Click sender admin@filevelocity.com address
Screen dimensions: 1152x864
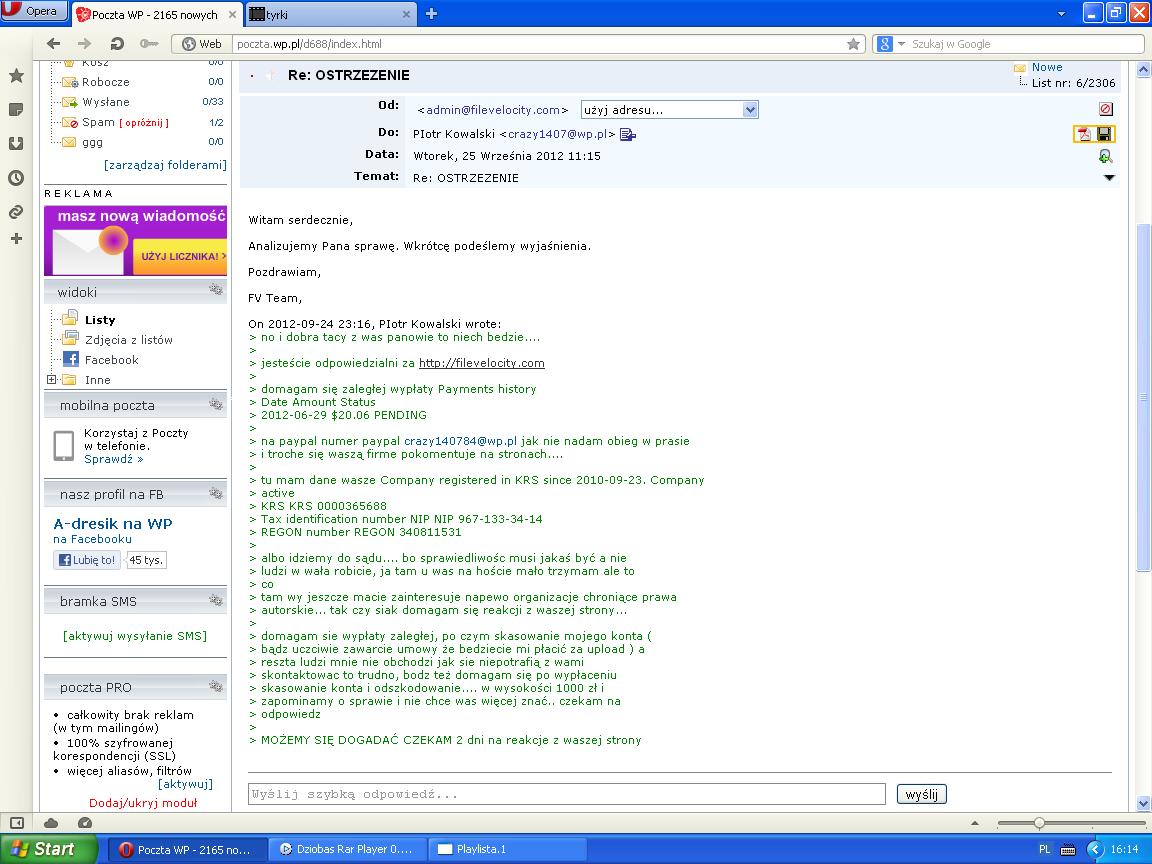[492, 110]
